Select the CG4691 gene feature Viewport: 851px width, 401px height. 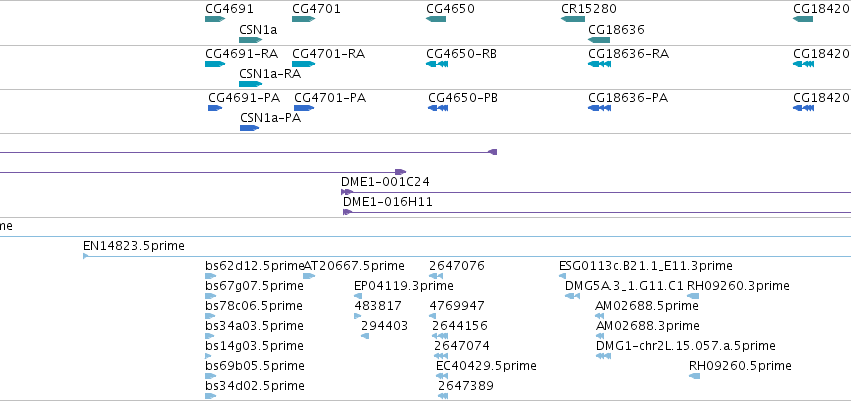215,19
